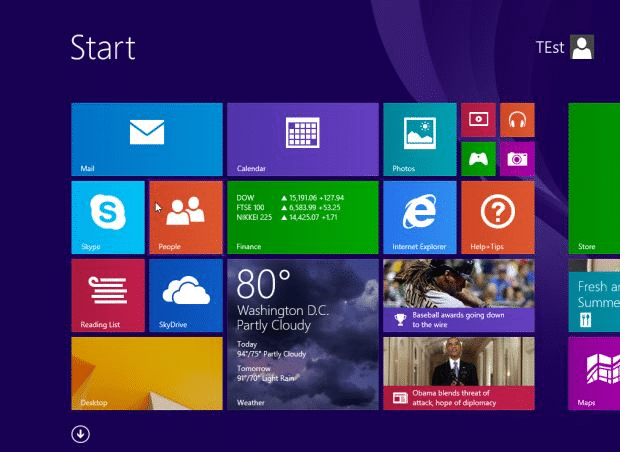Open the Finance tile
Image resolution: width=620 pixels, height=452 pixels.
coord(302,217)
